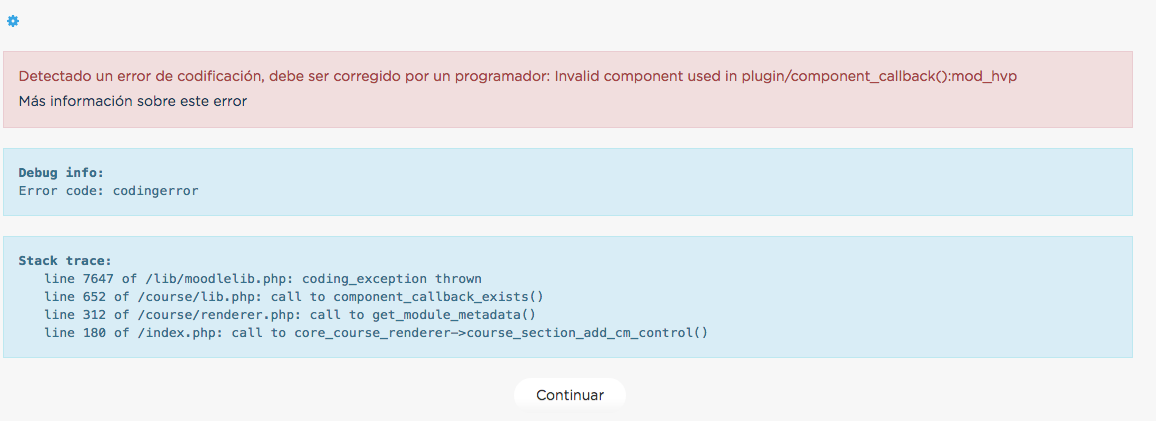Click the stack line for /index.php

376,333
